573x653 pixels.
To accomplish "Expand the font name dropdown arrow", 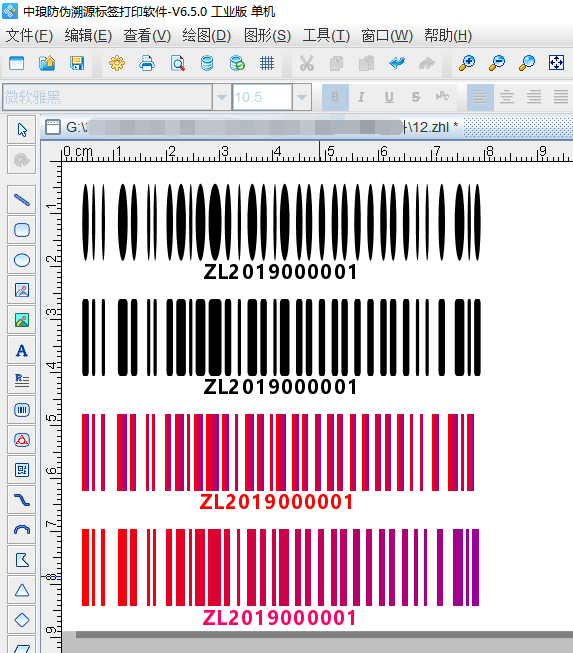I will (222, 97).
